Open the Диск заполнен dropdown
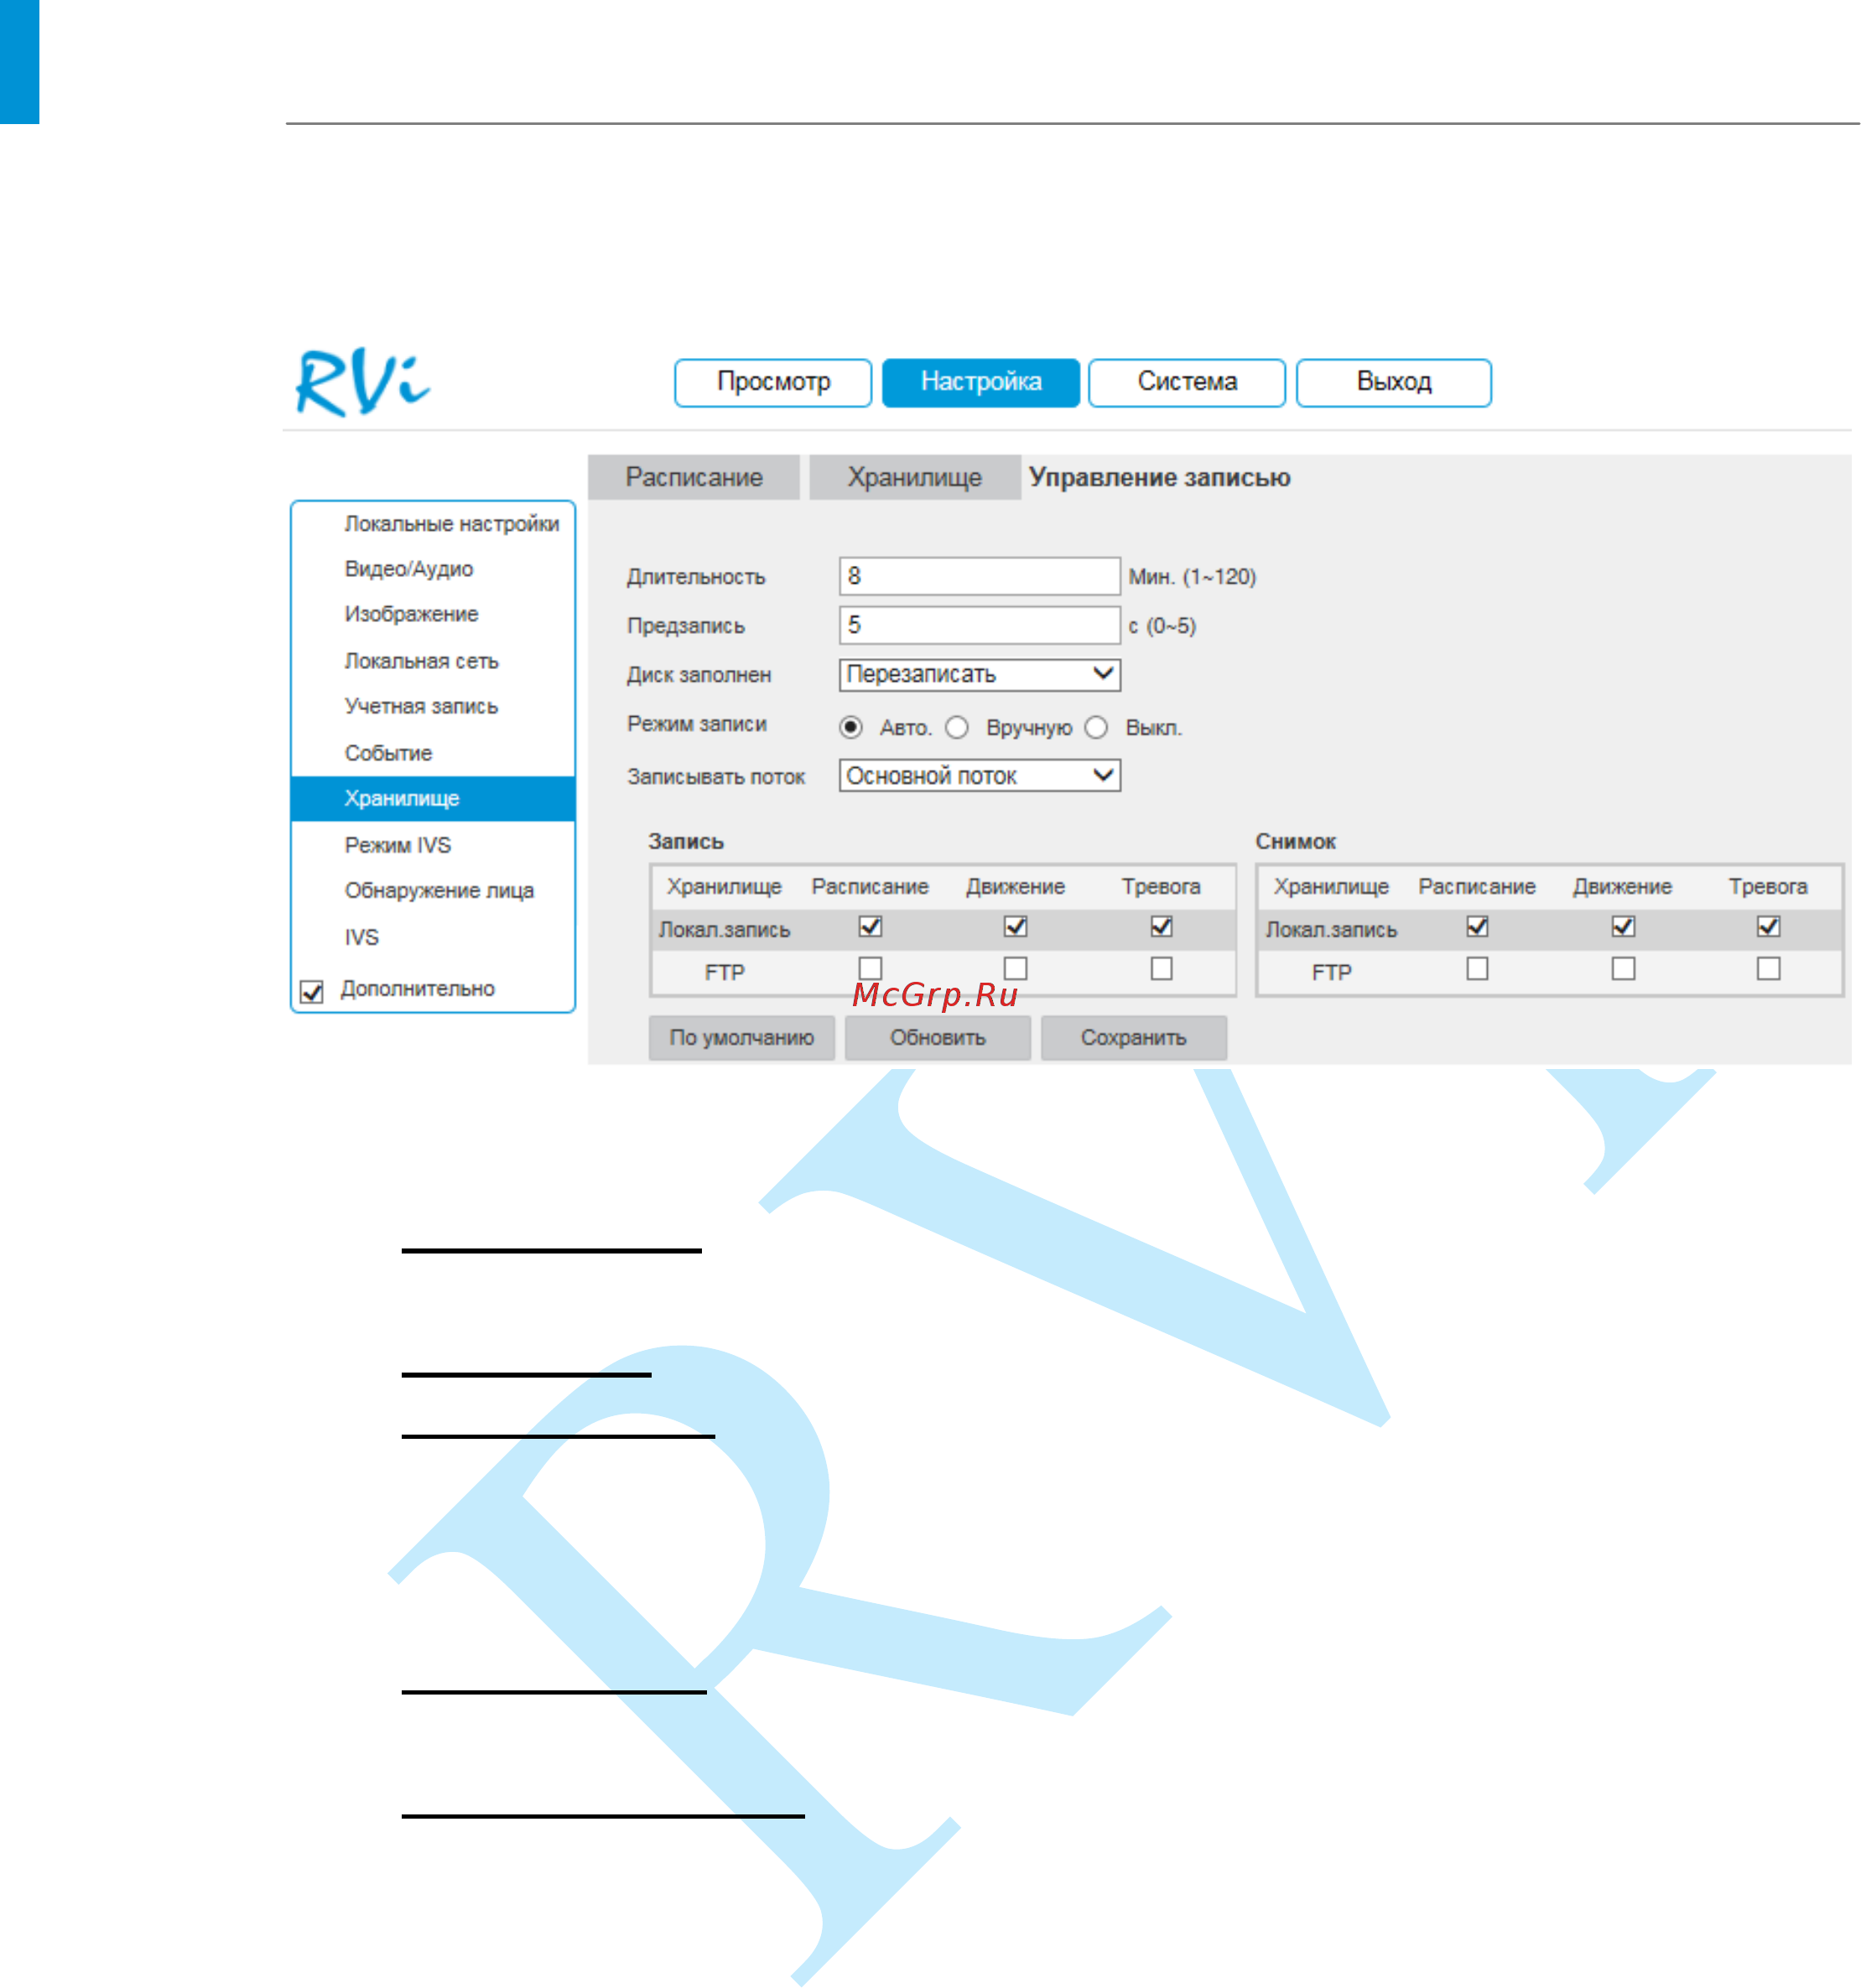This screenshot has height=1988, width=1861. (x=979, y=674)
